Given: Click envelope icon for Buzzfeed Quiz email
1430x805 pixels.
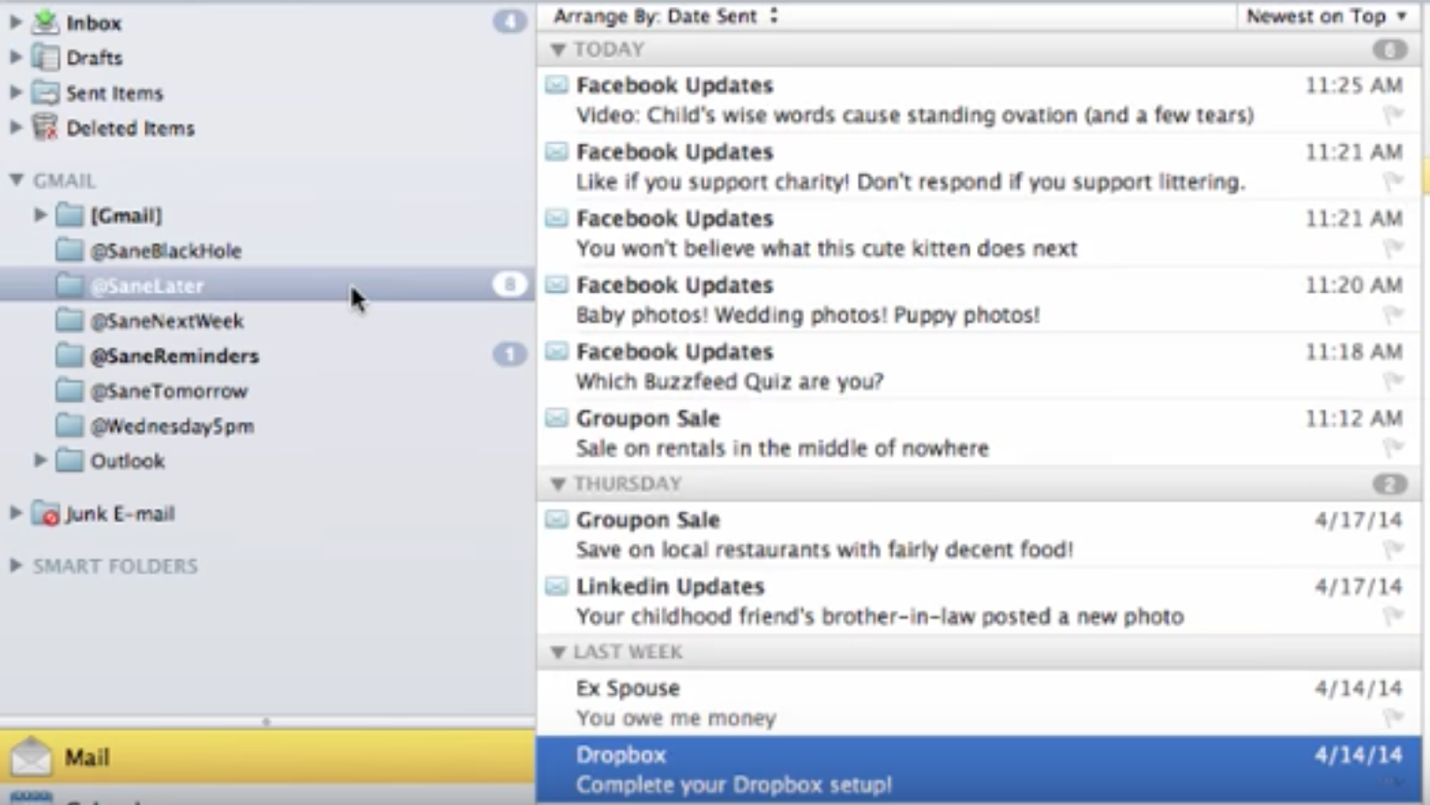Looking at the screenshot, I should 557,352.
